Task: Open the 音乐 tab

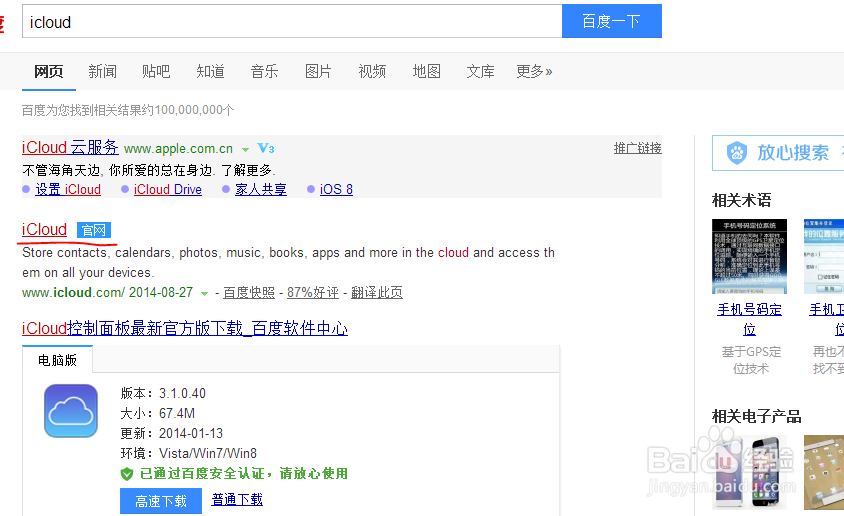Action: (264, 71)
